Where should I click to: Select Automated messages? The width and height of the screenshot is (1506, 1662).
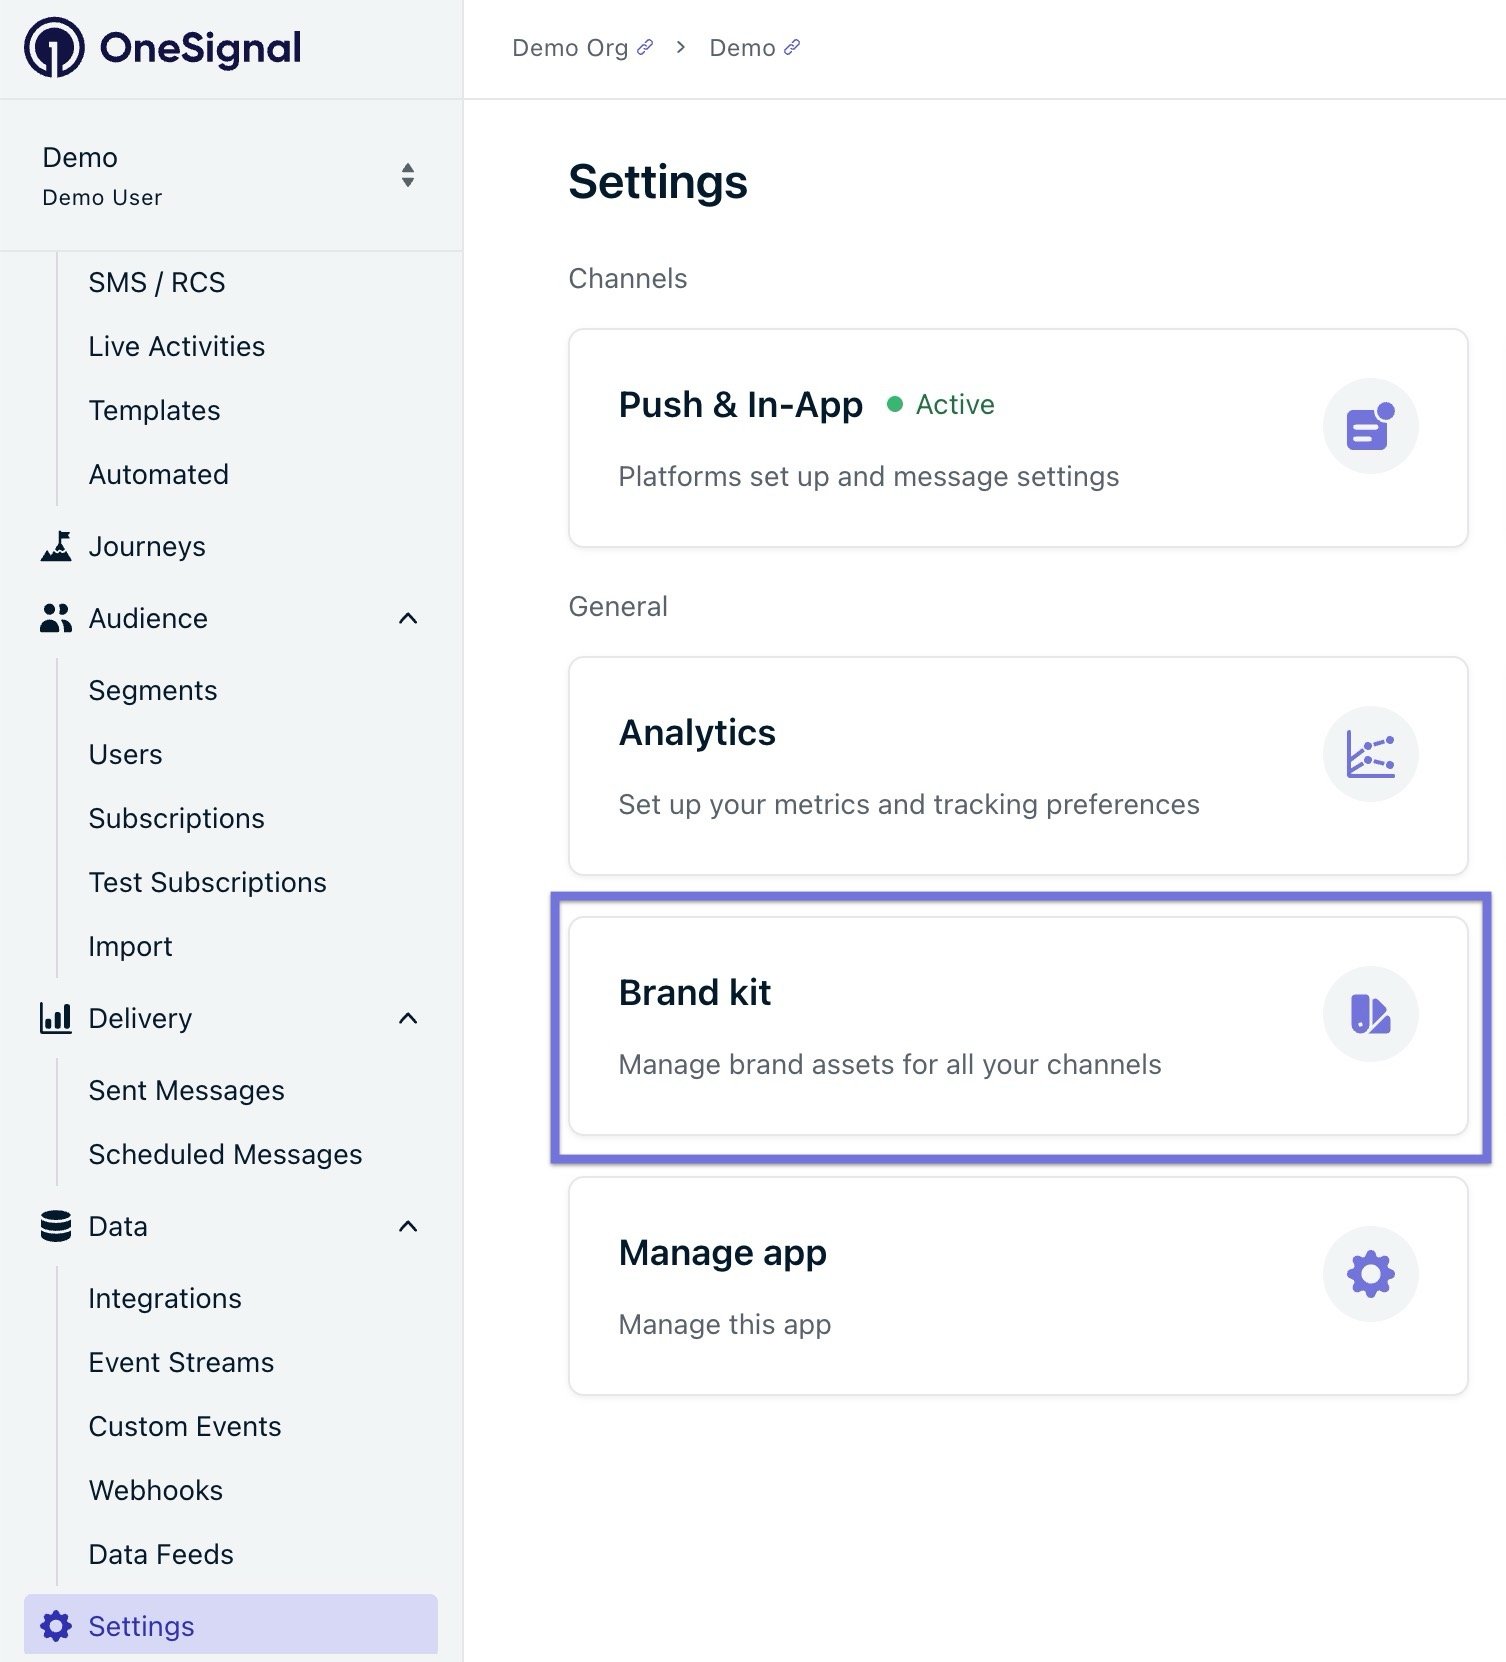pos(159,474)
